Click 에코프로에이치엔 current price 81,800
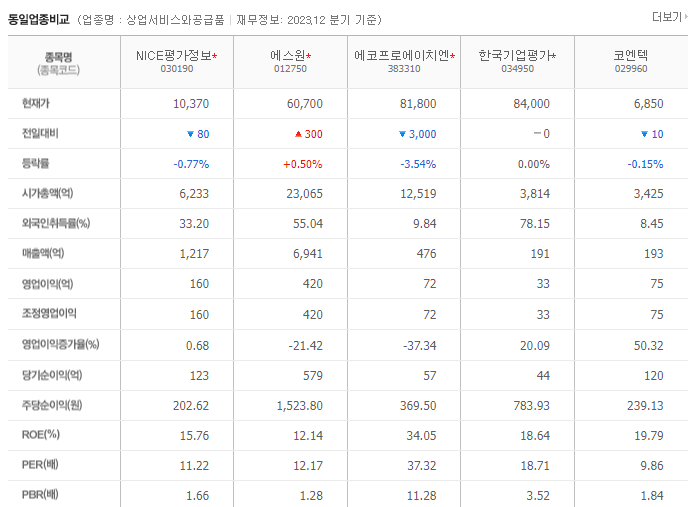This screenshot has height=507, width=689. [418, 104]
